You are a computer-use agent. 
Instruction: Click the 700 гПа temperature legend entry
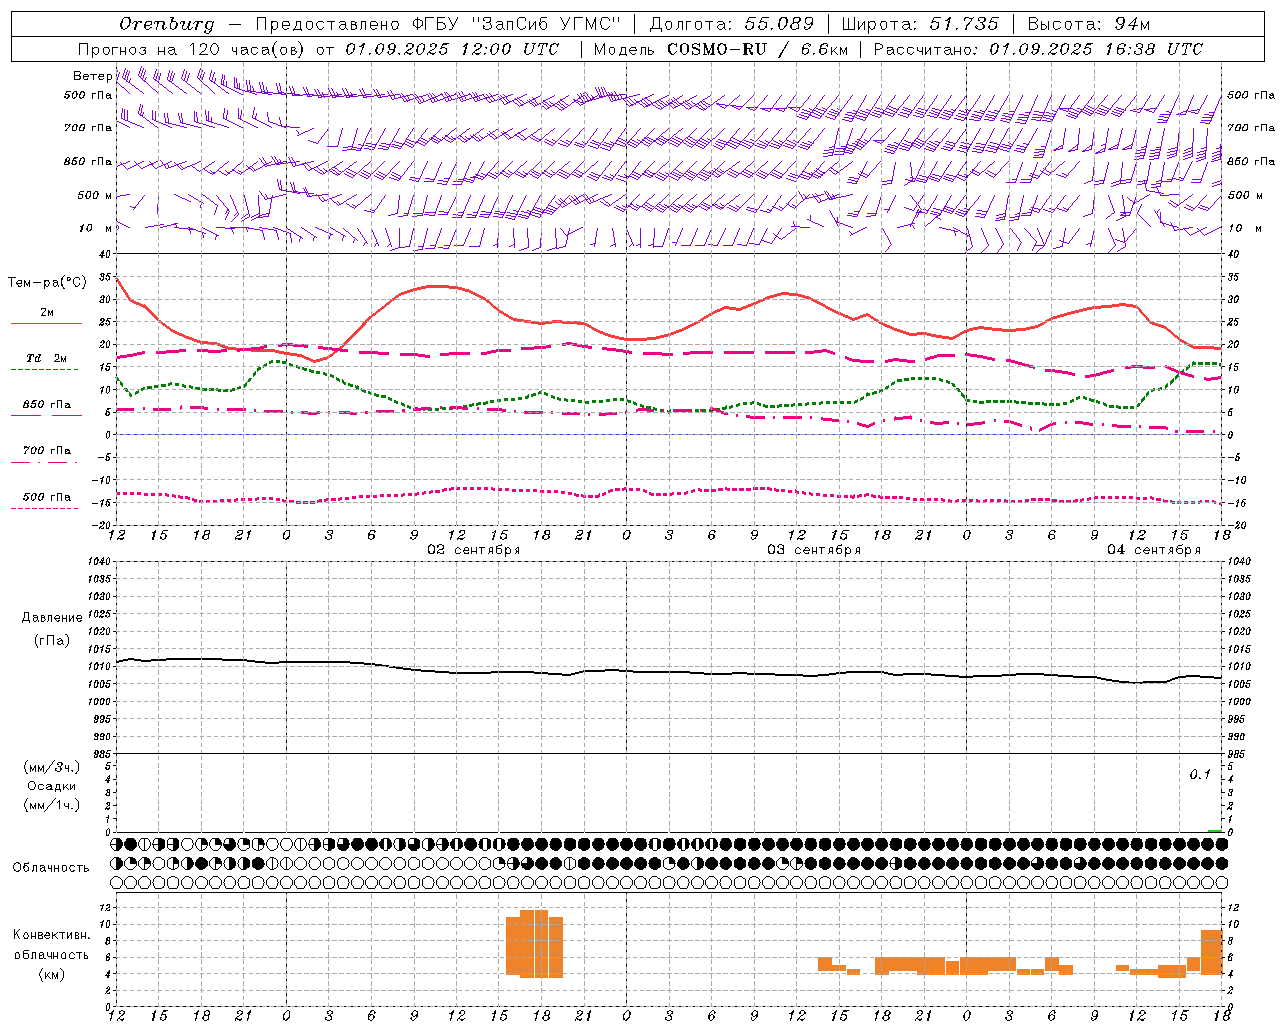click(47, 450)
